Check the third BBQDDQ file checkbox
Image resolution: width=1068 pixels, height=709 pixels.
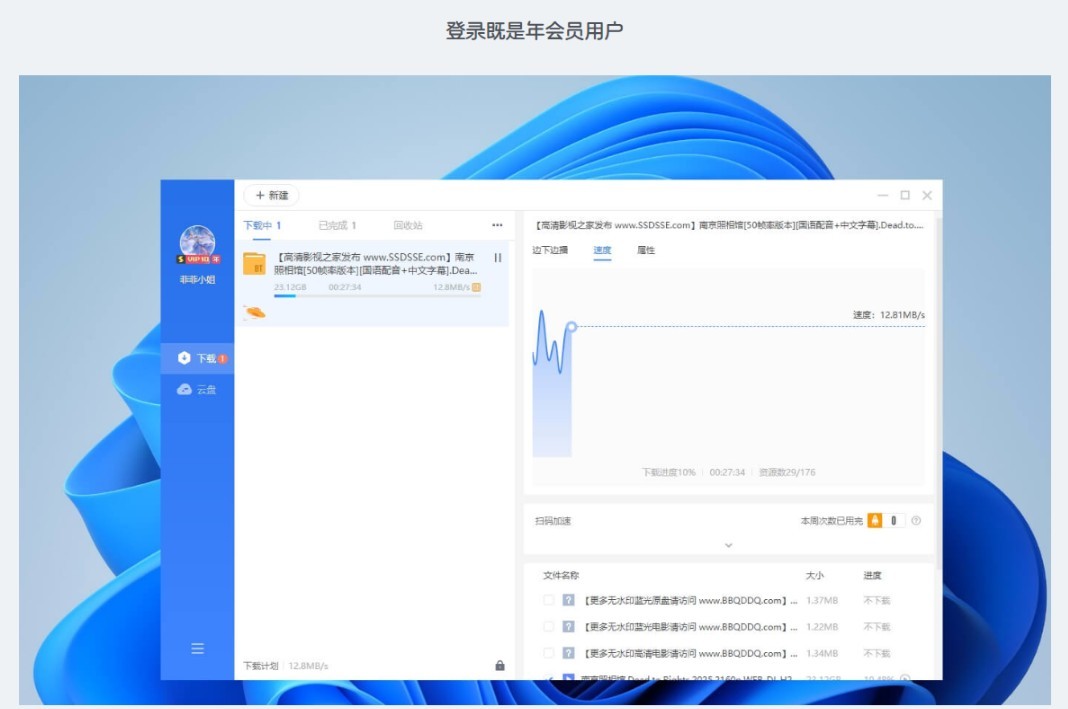pyautogui.click(x=548, y=653)
